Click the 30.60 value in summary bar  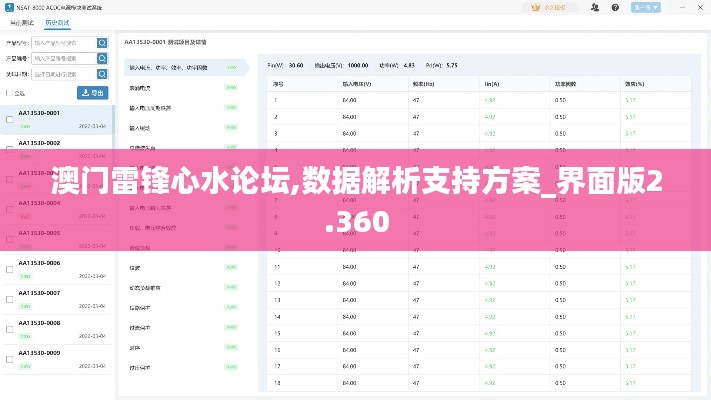(x=296, y=65)
